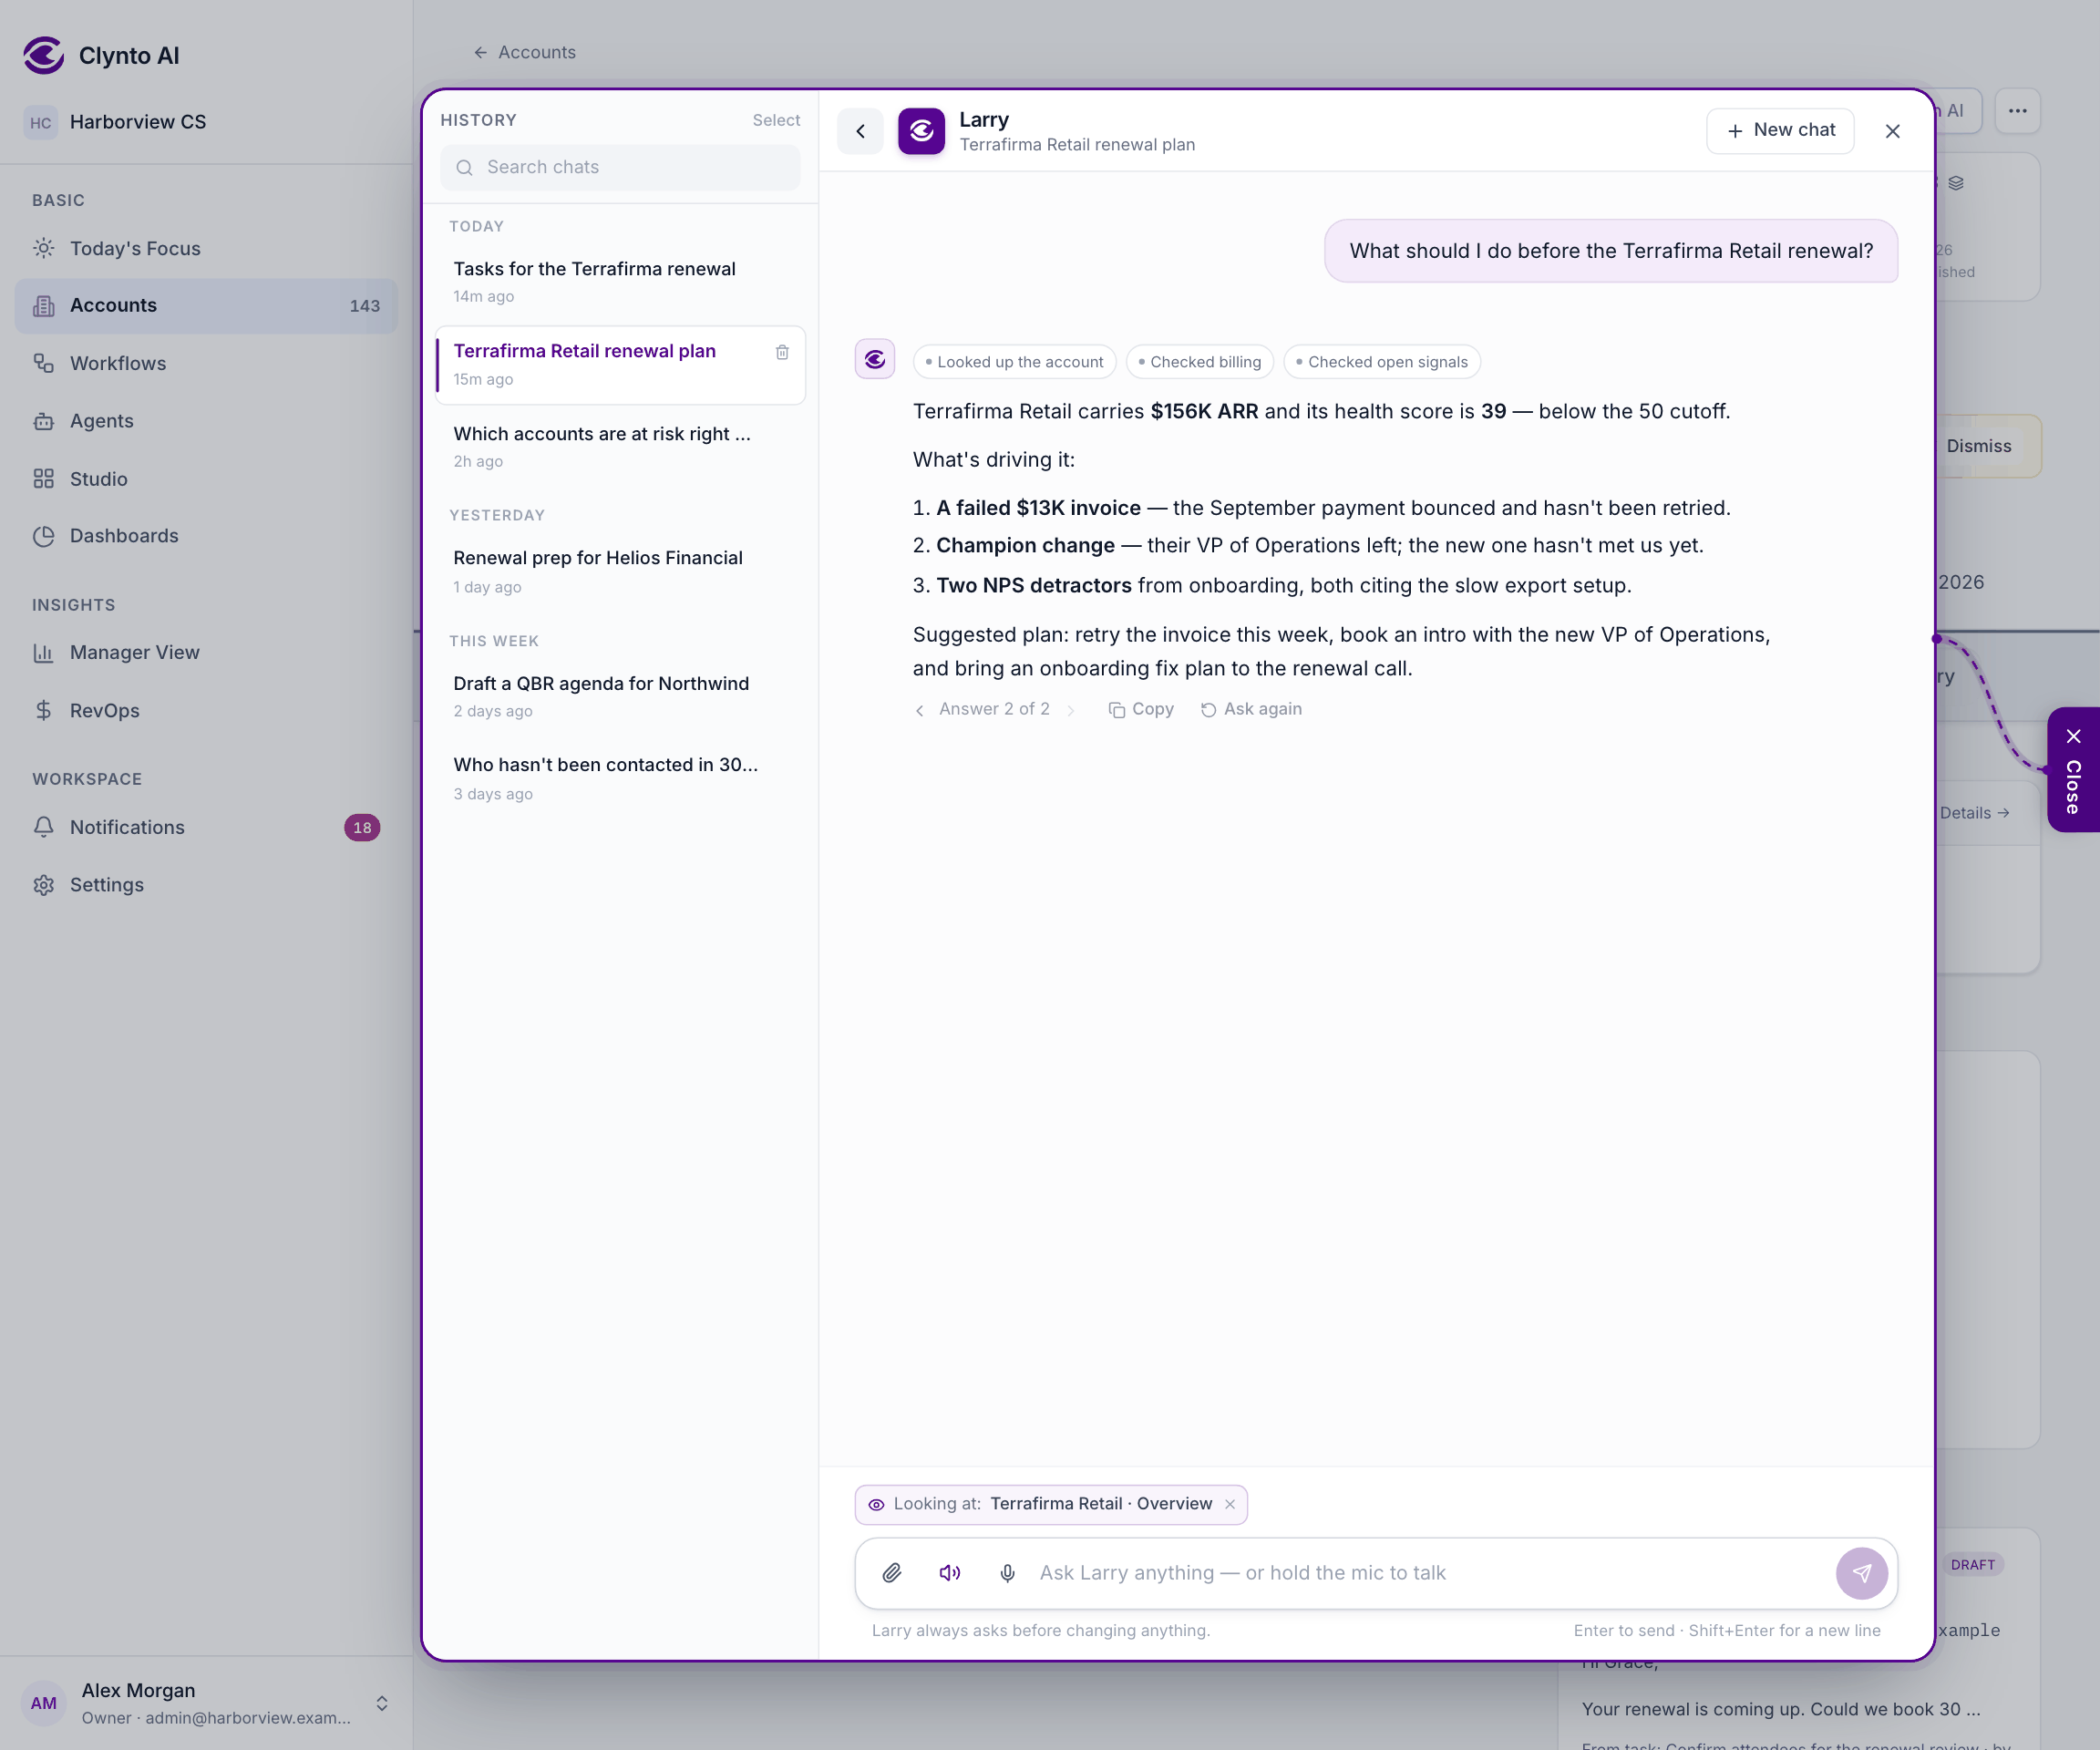Open Dashboards in the sidebar
The width and height of the screenshot is (2100, 1750).
[x=206, y=536]
